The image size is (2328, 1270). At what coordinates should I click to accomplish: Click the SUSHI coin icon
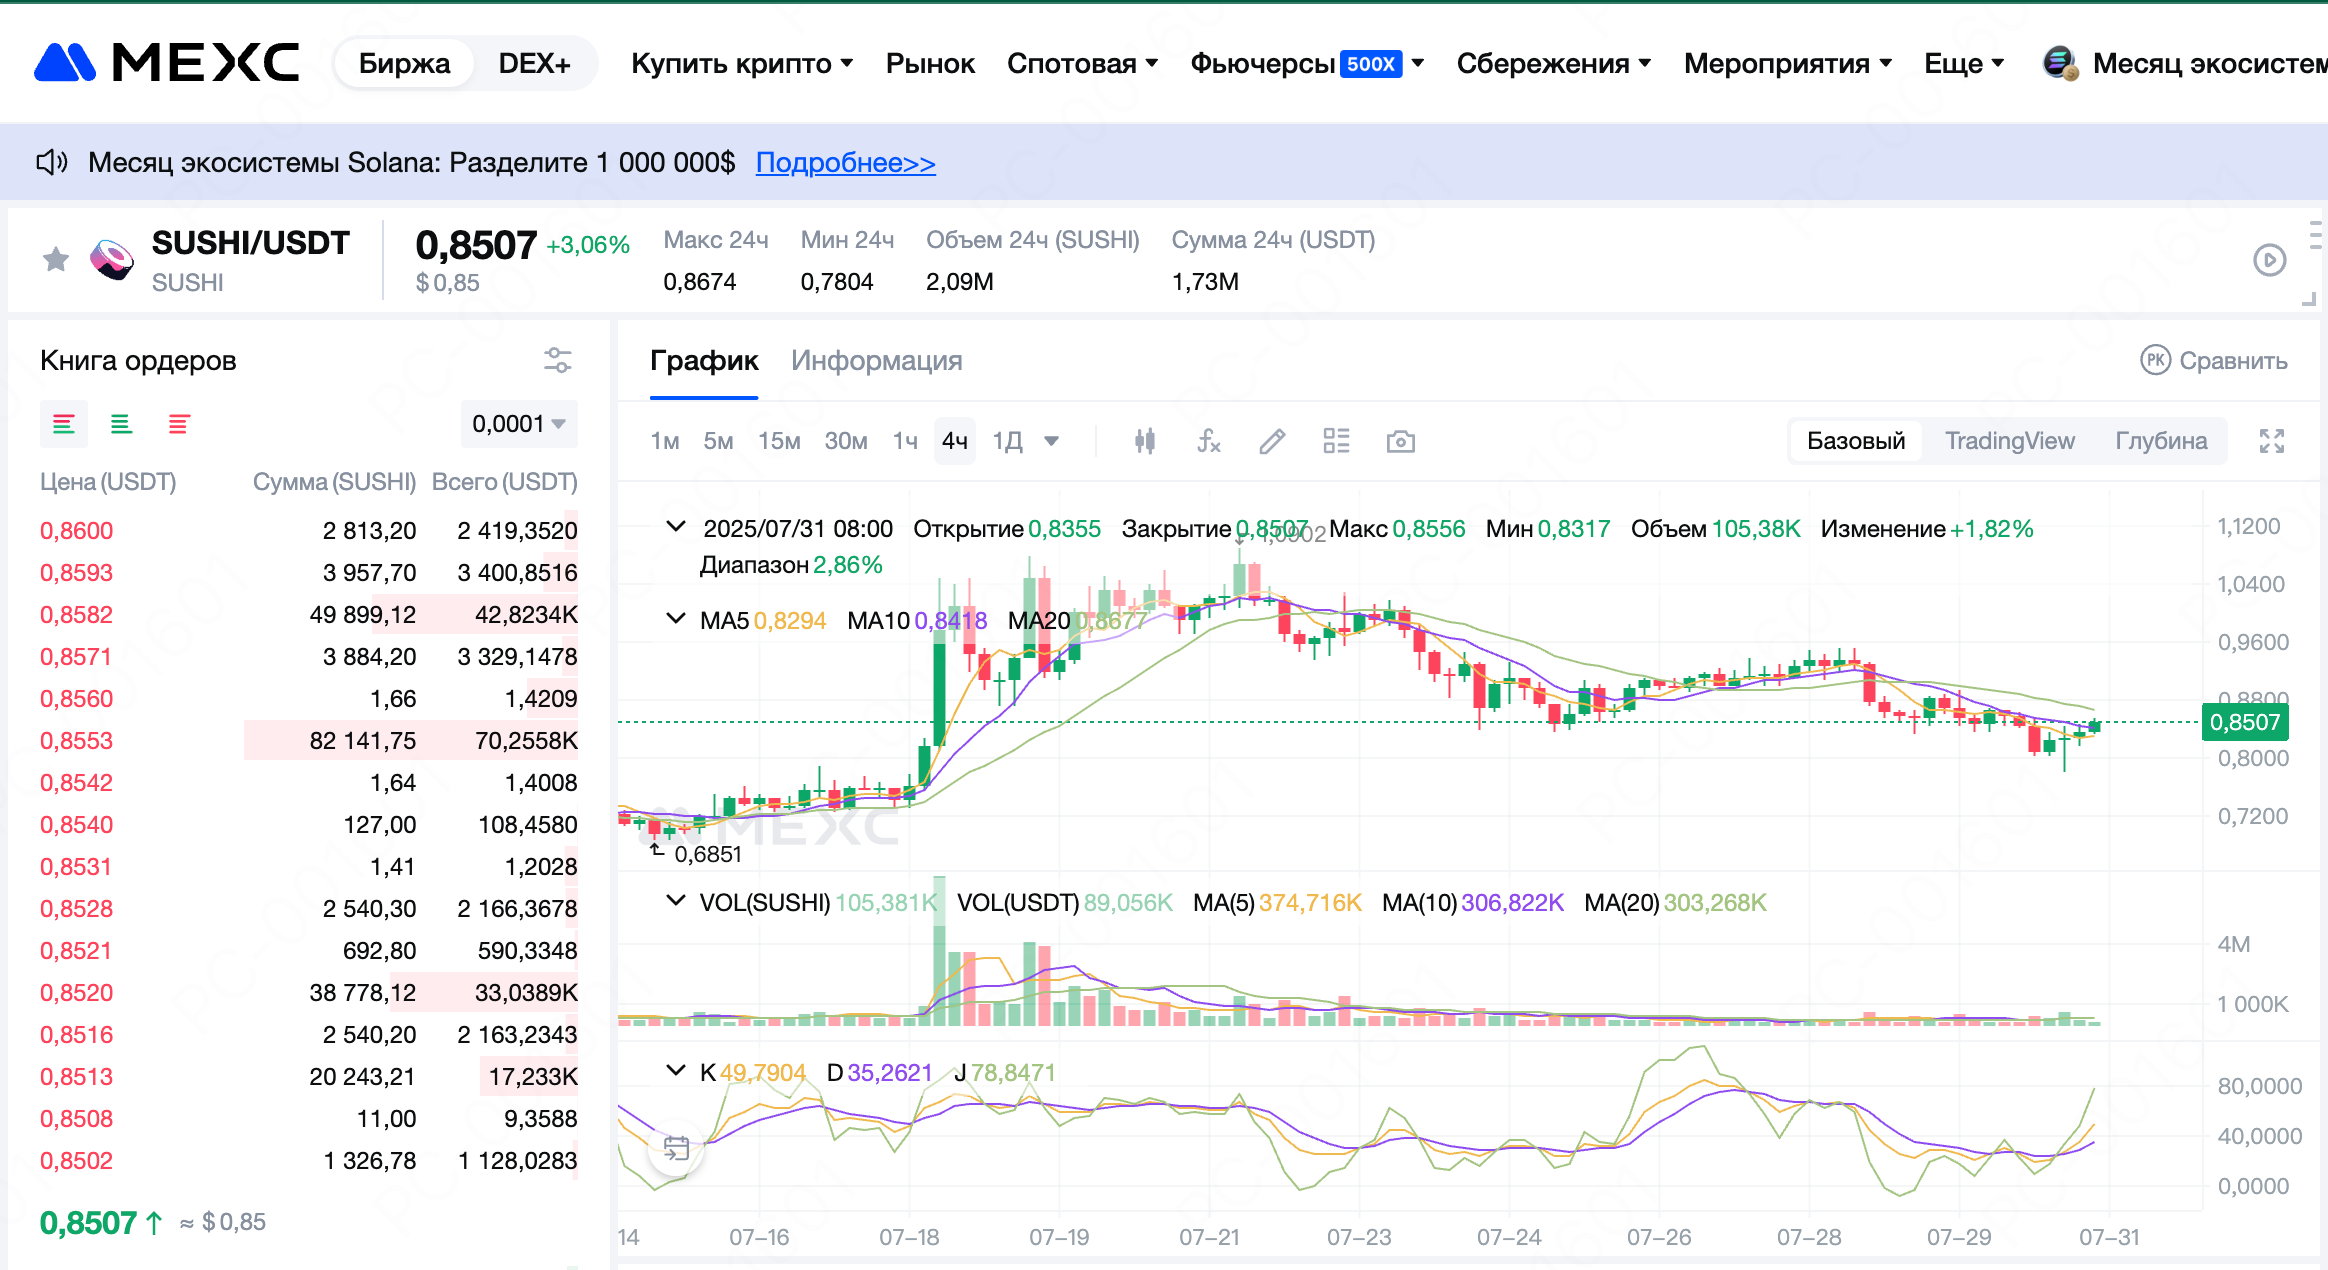click(112, 260)
